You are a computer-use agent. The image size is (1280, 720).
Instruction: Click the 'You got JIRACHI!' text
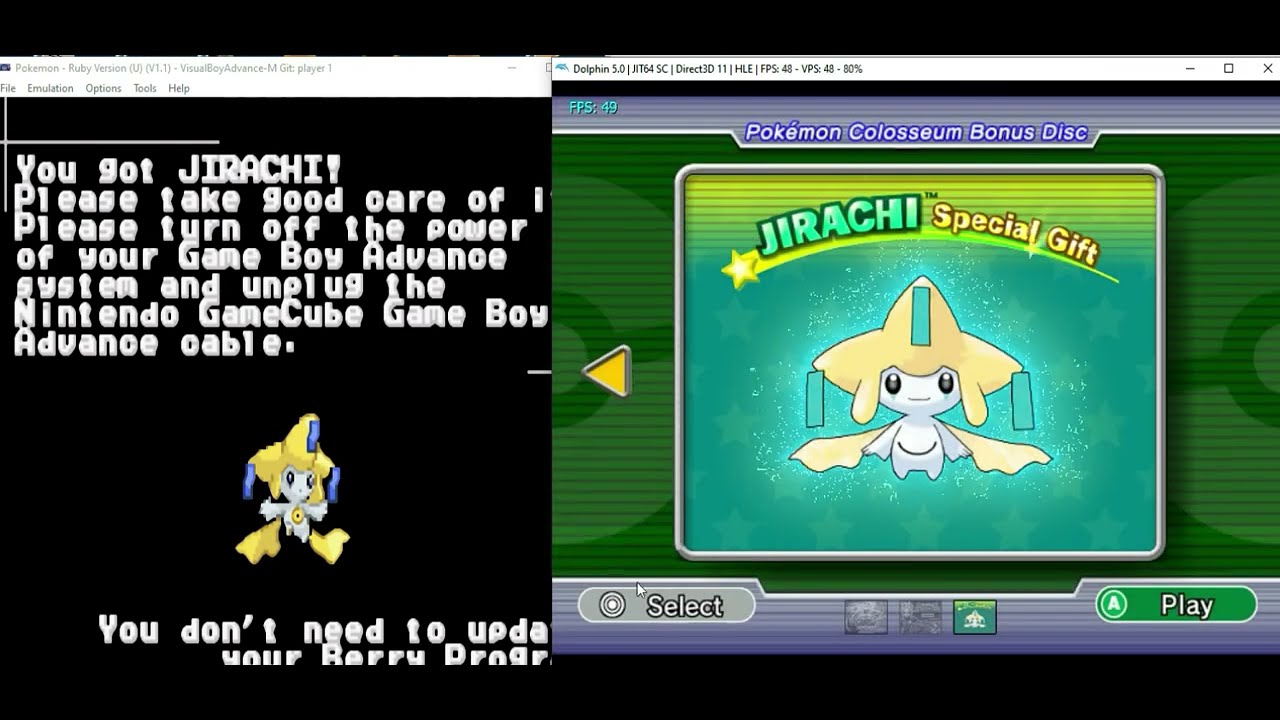pyautogui.click(x=179, y=169)
